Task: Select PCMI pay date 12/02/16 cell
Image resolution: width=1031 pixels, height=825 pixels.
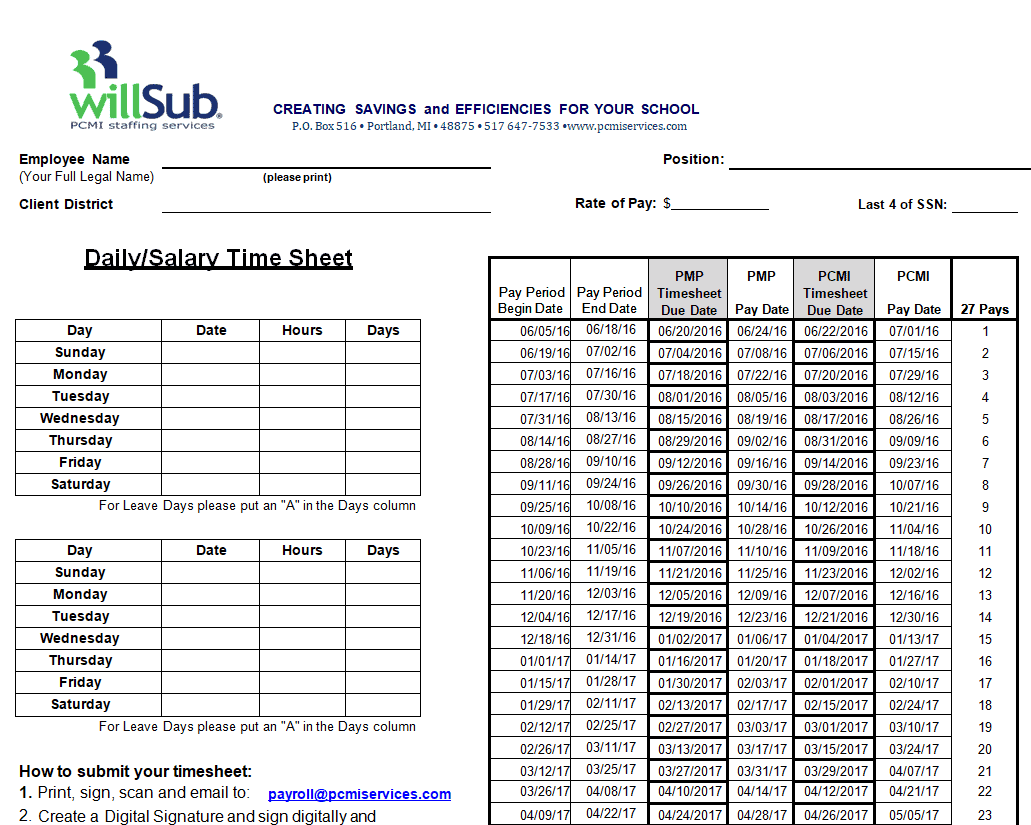Action: click(913, 574)
